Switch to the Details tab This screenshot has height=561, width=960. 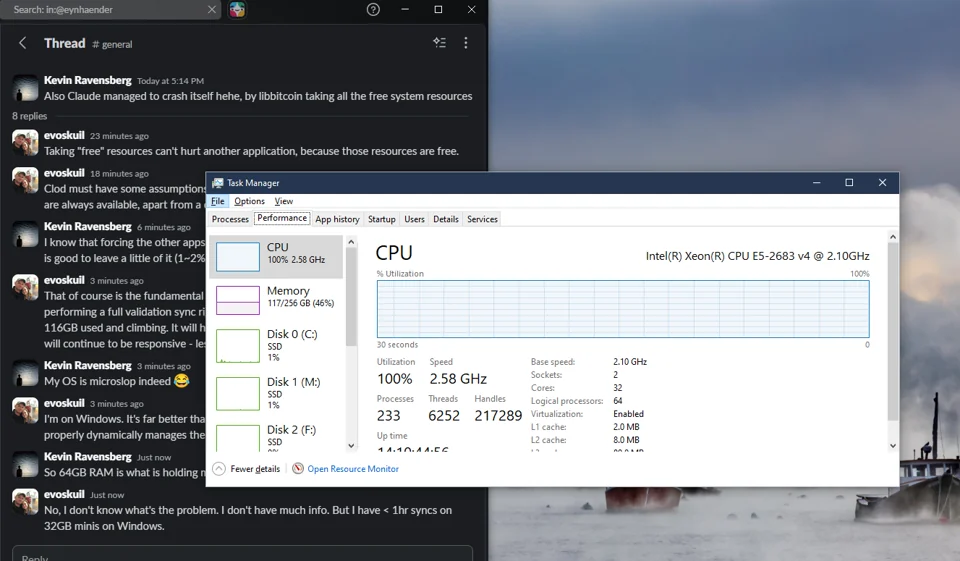446,219
